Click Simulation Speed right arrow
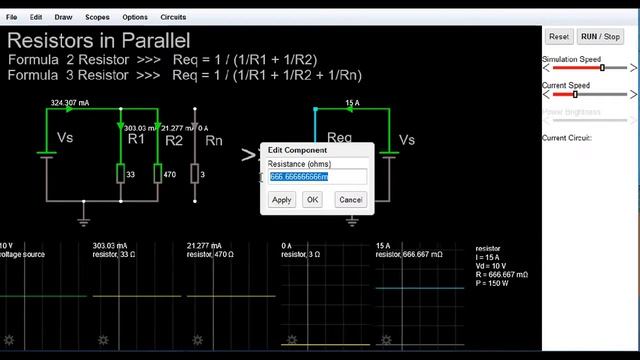Viewport: 640px width, 360px height. (x=633, y=68)
